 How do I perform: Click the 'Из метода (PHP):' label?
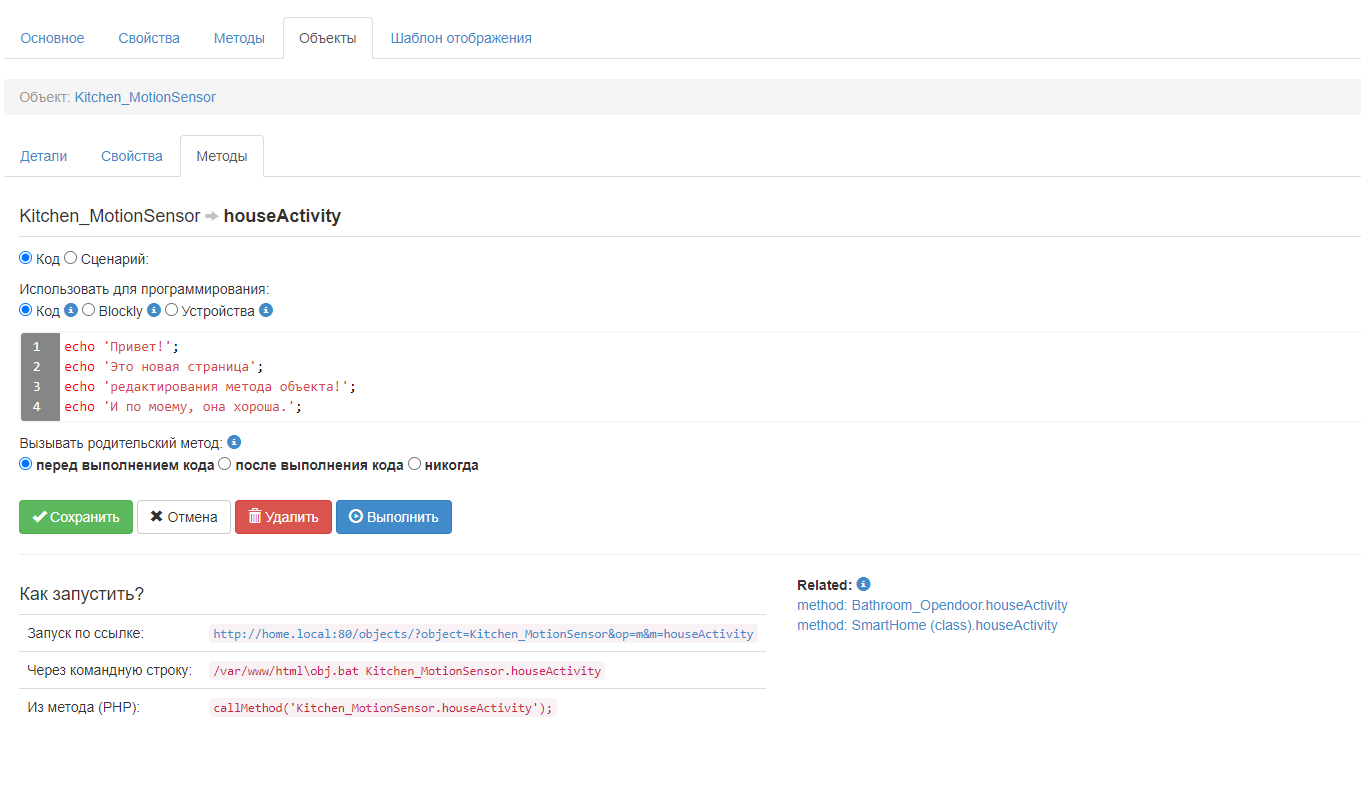pos(83,707)
